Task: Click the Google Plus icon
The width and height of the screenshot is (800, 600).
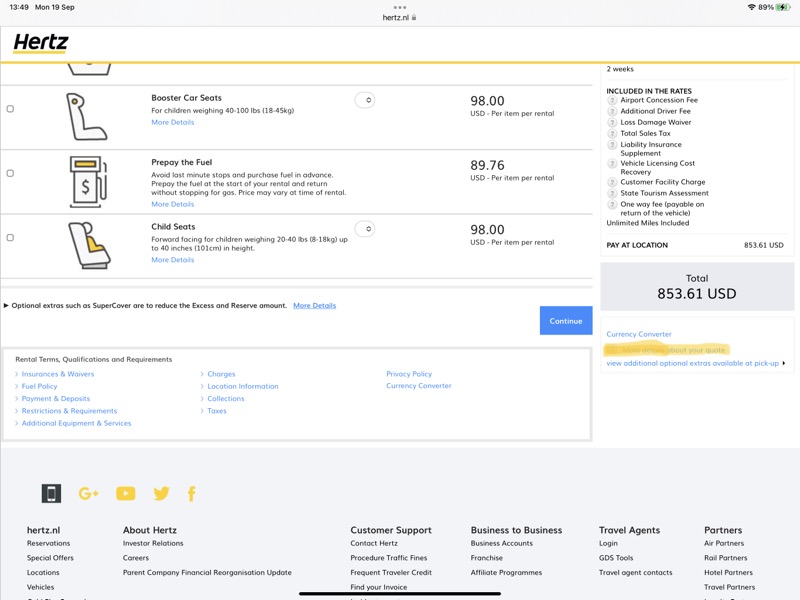Action: tap(88, 493)
